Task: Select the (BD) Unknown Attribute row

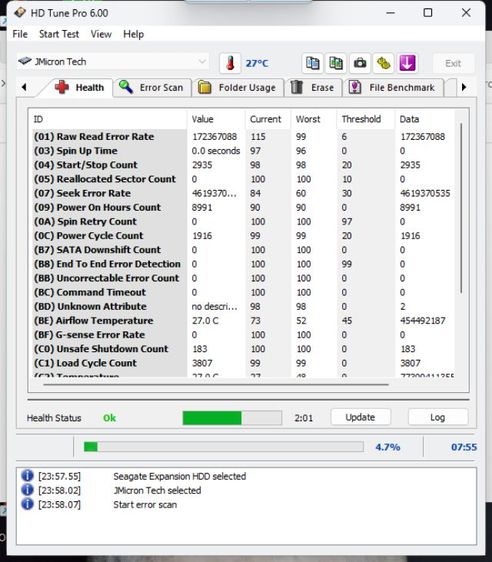Action: pos(244,306)
